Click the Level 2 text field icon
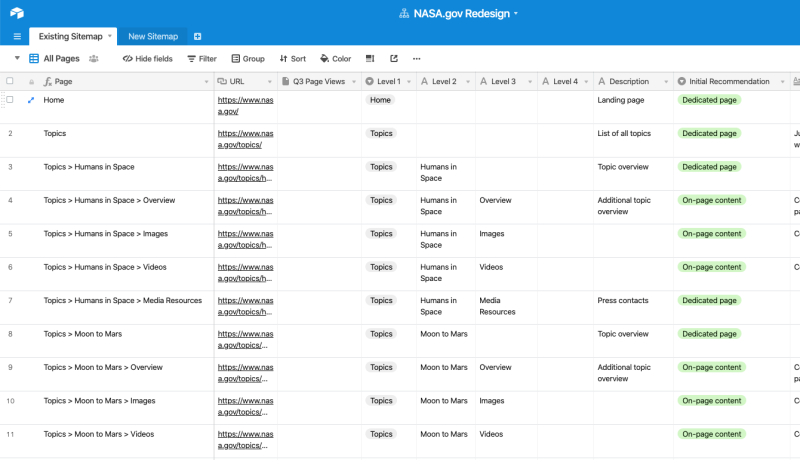Image resolution: width=800 pixels, height=460 pixels. click(x=424, y=82)
